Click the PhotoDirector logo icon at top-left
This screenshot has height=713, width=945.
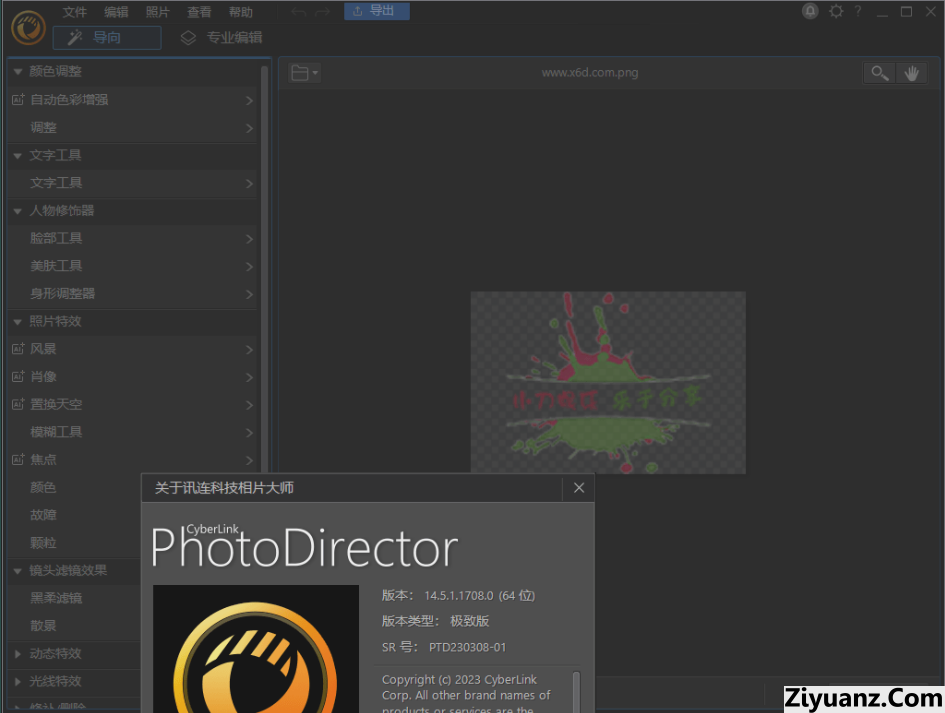[x=28, y=27]
